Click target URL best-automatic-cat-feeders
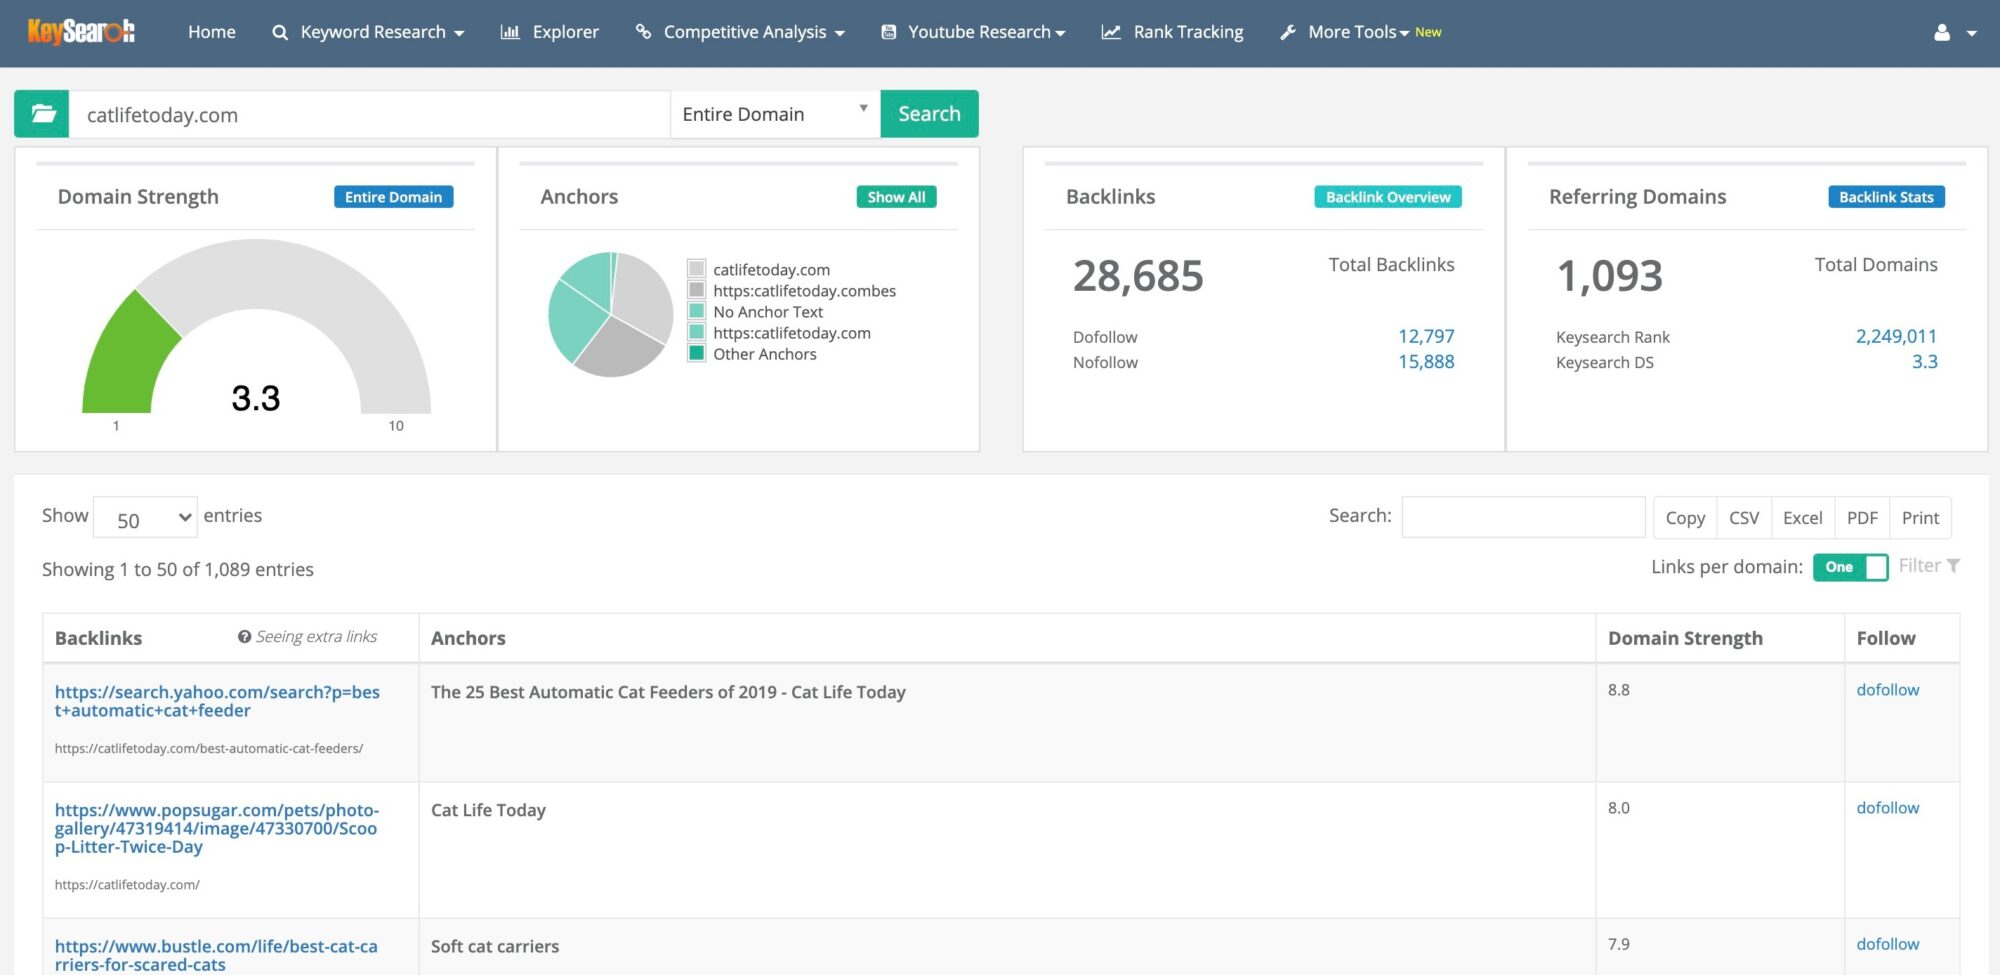Screen dimensions: 2000x975 click(x=209, y=748)
